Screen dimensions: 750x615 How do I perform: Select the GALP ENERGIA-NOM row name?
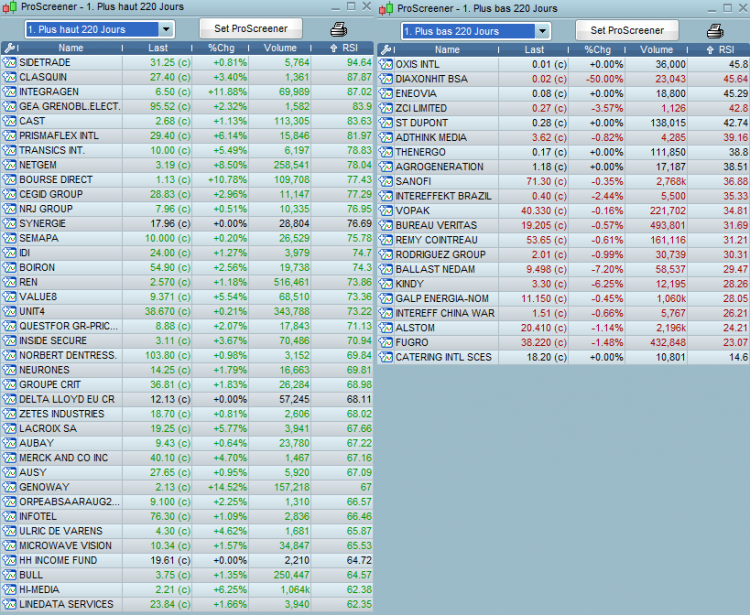click(442, 298)
